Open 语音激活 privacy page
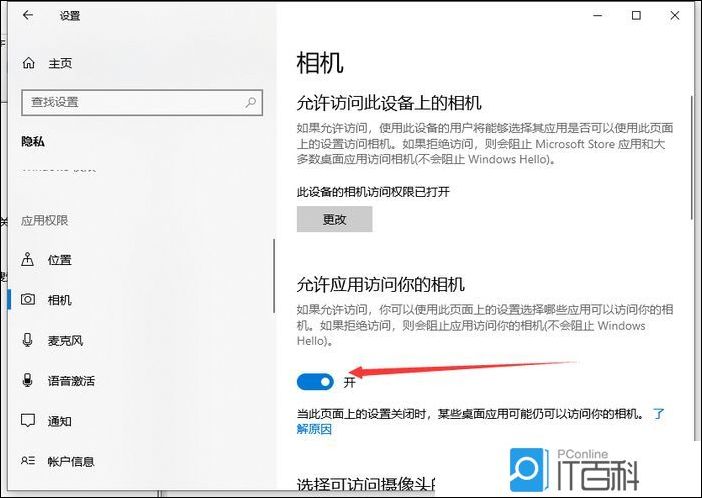This screenshot has height=498, width=702. pyautogui.click(x=71, y=381)
